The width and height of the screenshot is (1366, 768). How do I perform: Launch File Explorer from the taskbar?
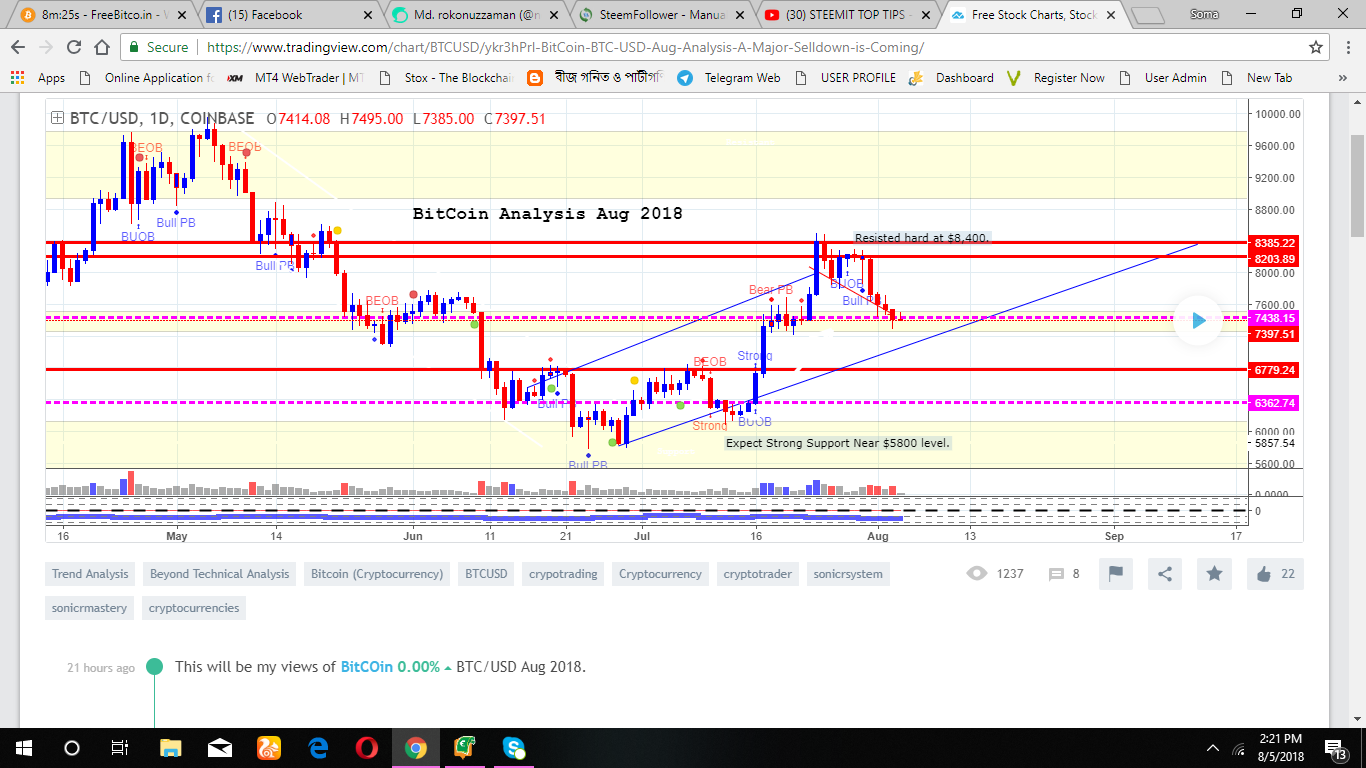(169, 748)
